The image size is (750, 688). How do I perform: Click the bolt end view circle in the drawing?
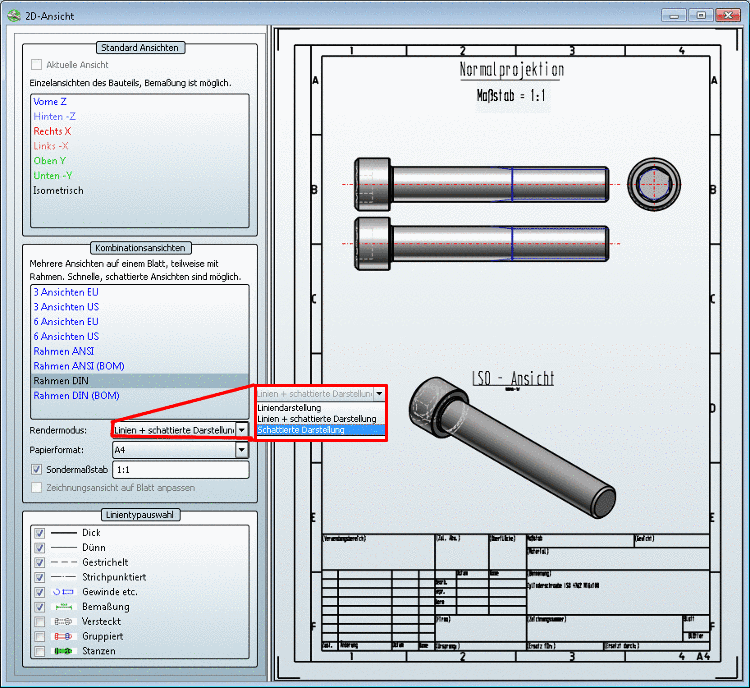[654, 184]
